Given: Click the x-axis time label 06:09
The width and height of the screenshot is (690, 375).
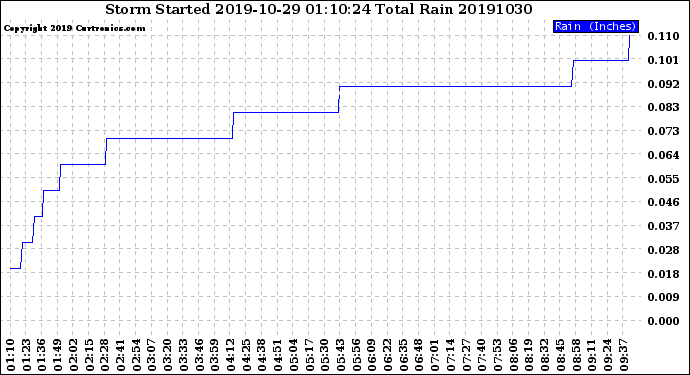Looking at the screenshot, I should point(372,355).
